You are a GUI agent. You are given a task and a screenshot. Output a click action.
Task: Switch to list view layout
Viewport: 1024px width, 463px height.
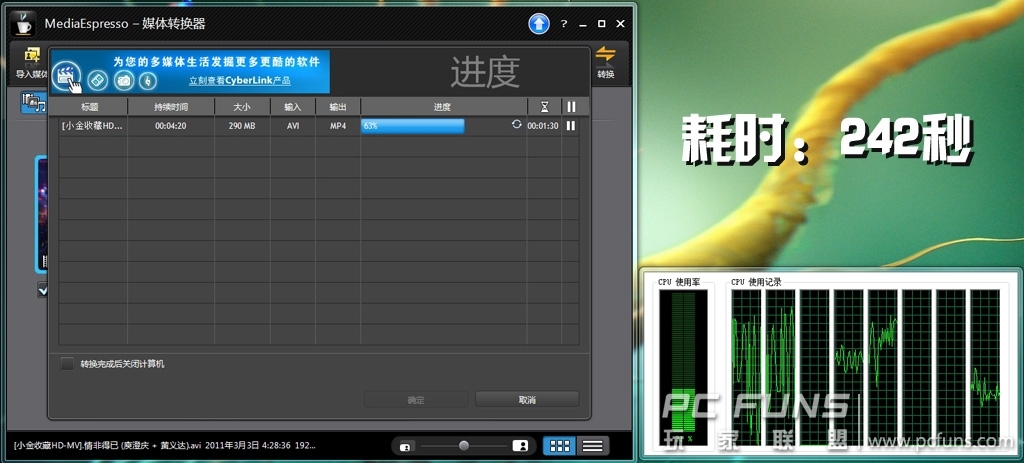pos(592,446)
